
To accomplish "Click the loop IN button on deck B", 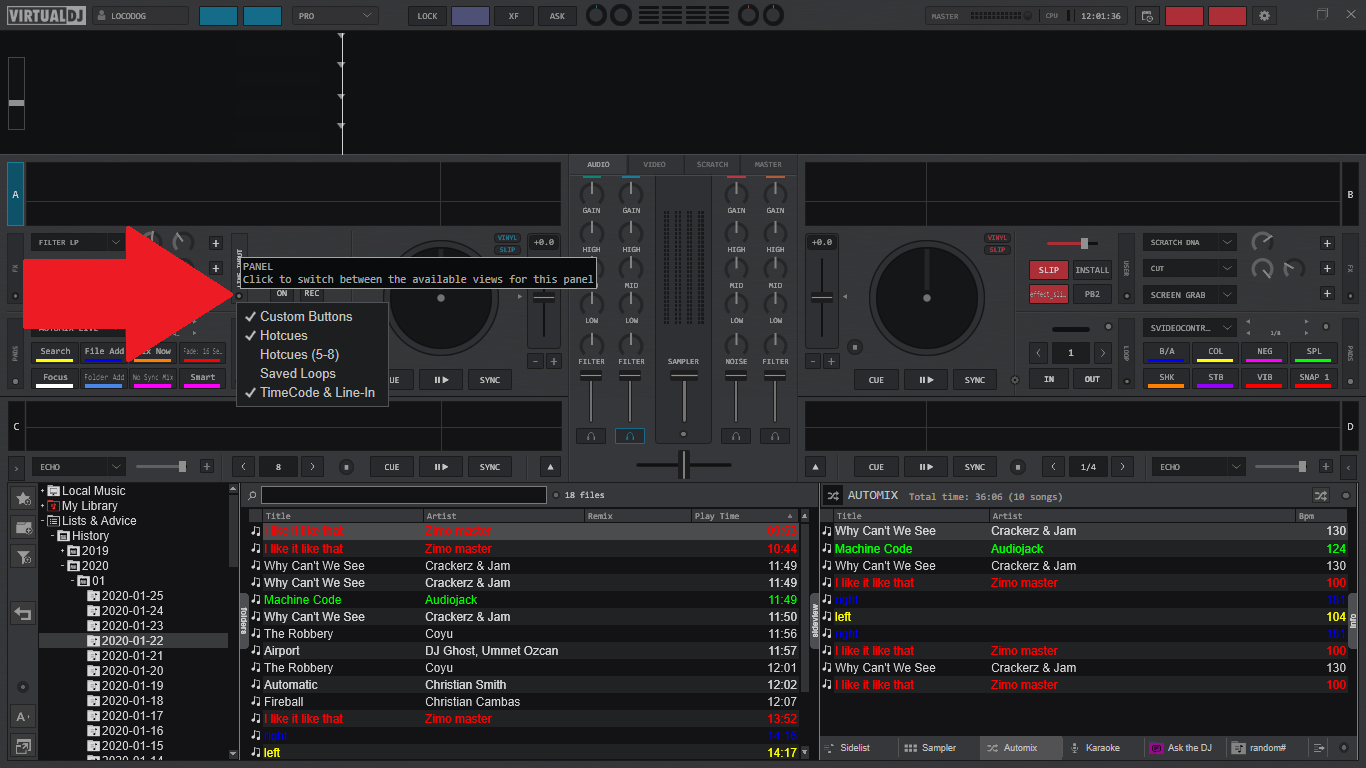I will click(x=1048, y=380).
